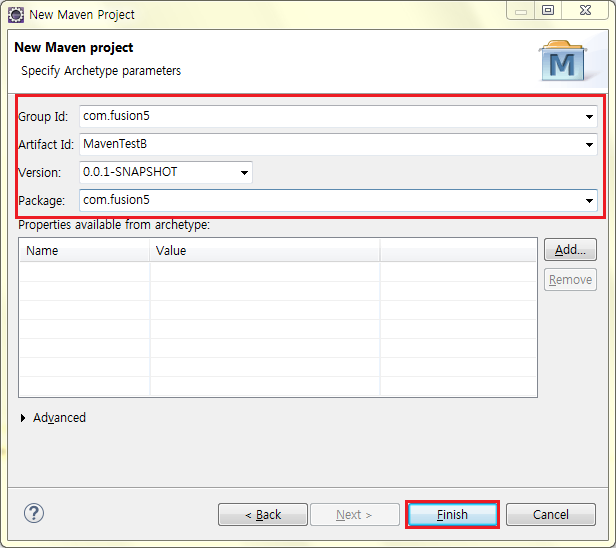616x548 pixels.
Task: Expand the Advanced section
Action: [23, 418]
